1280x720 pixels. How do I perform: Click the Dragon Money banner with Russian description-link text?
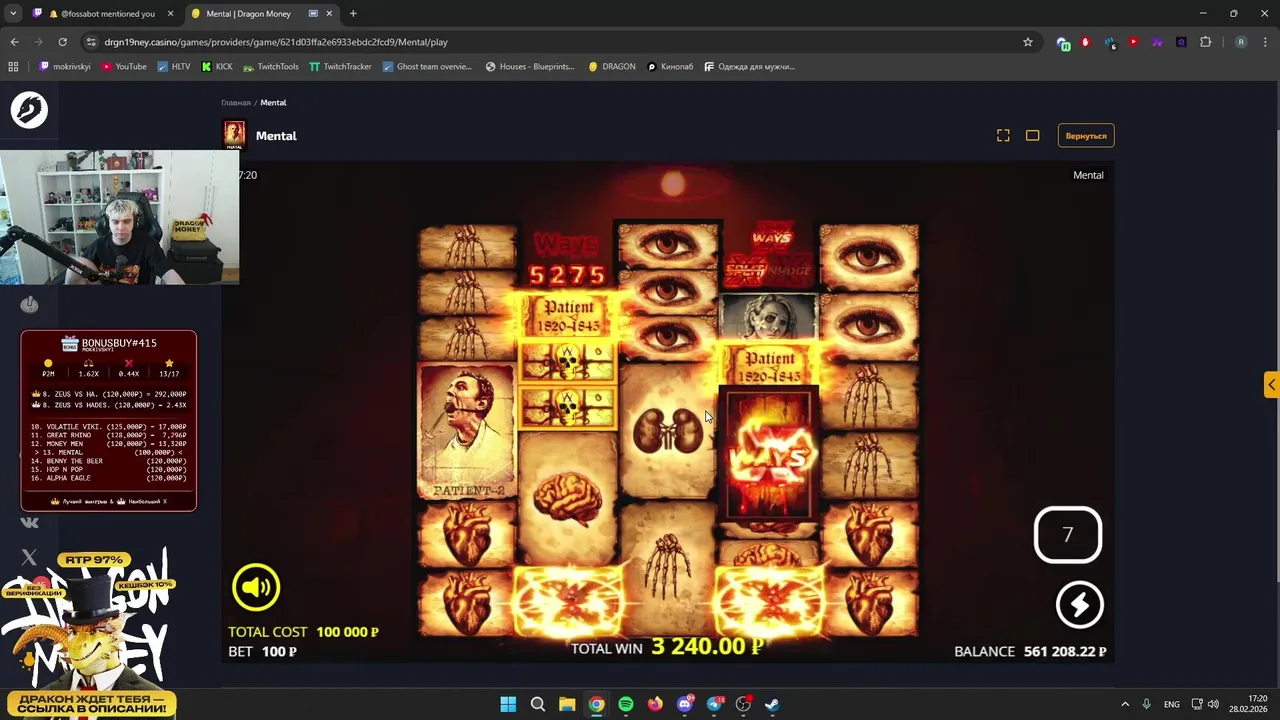(x=92, y=703)
